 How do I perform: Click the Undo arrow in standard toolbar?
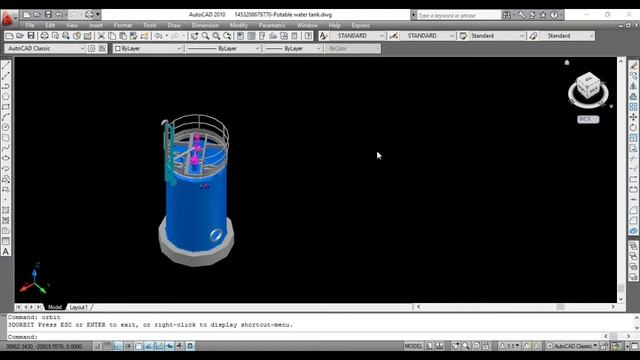[159, 36]
